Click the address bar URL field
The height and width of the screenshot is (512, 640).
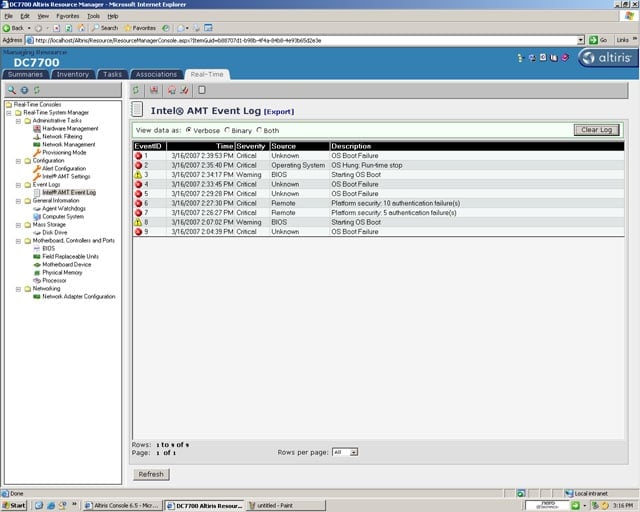click(302, 40)
